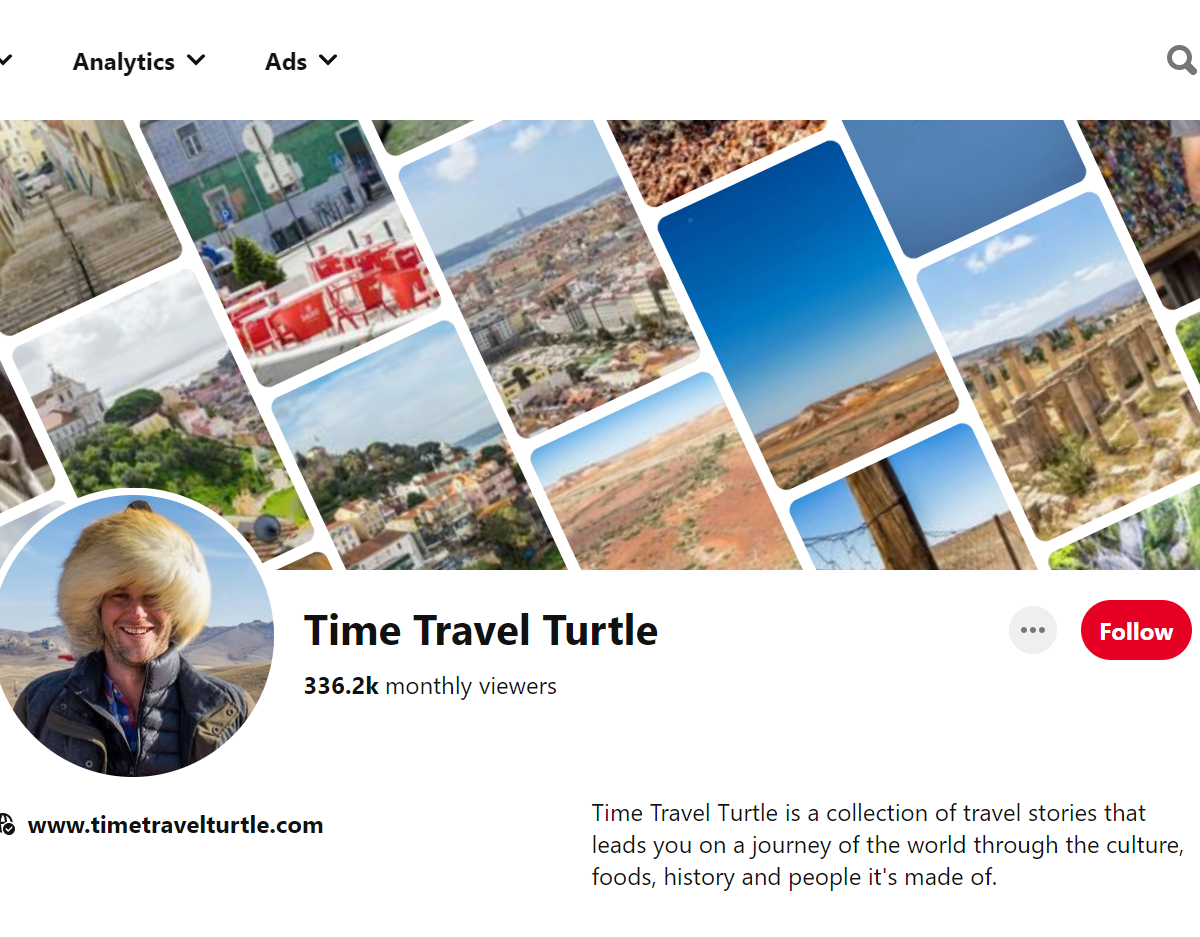
Task: Click the 336.2k monthly viewers text
Action: click(430, 686)
